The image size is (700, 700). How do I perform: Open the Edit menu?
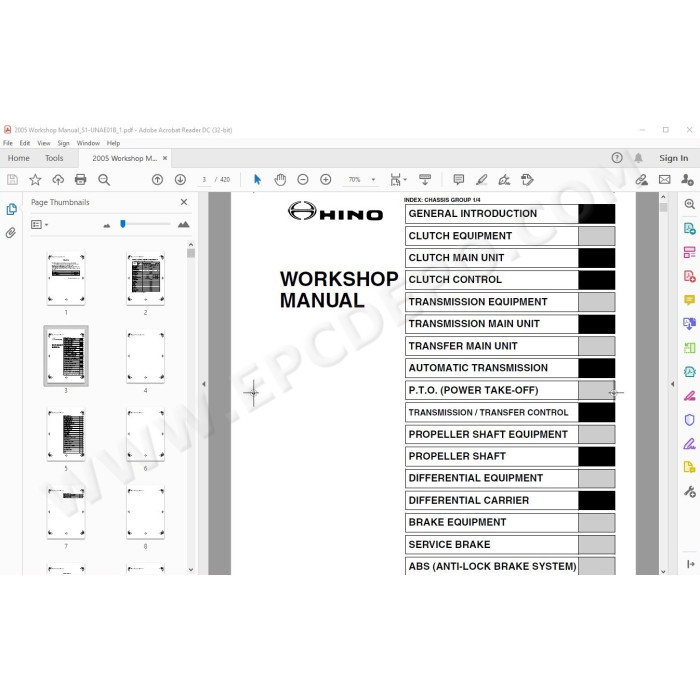point(25,143)
